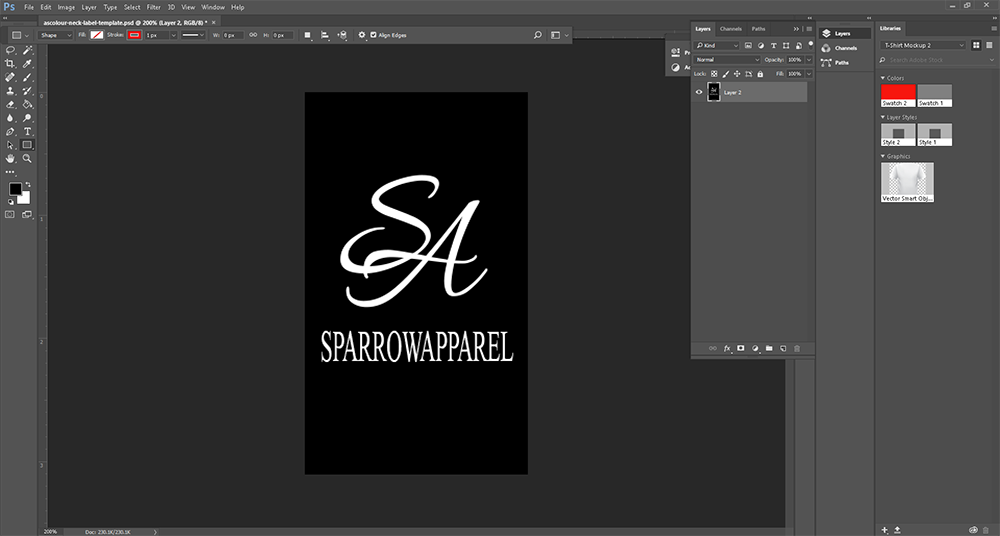This screenshot has height=536, width=1000.
Task: Click the Vector Smart Object graphic thumbnail
Action: [907, 182]
